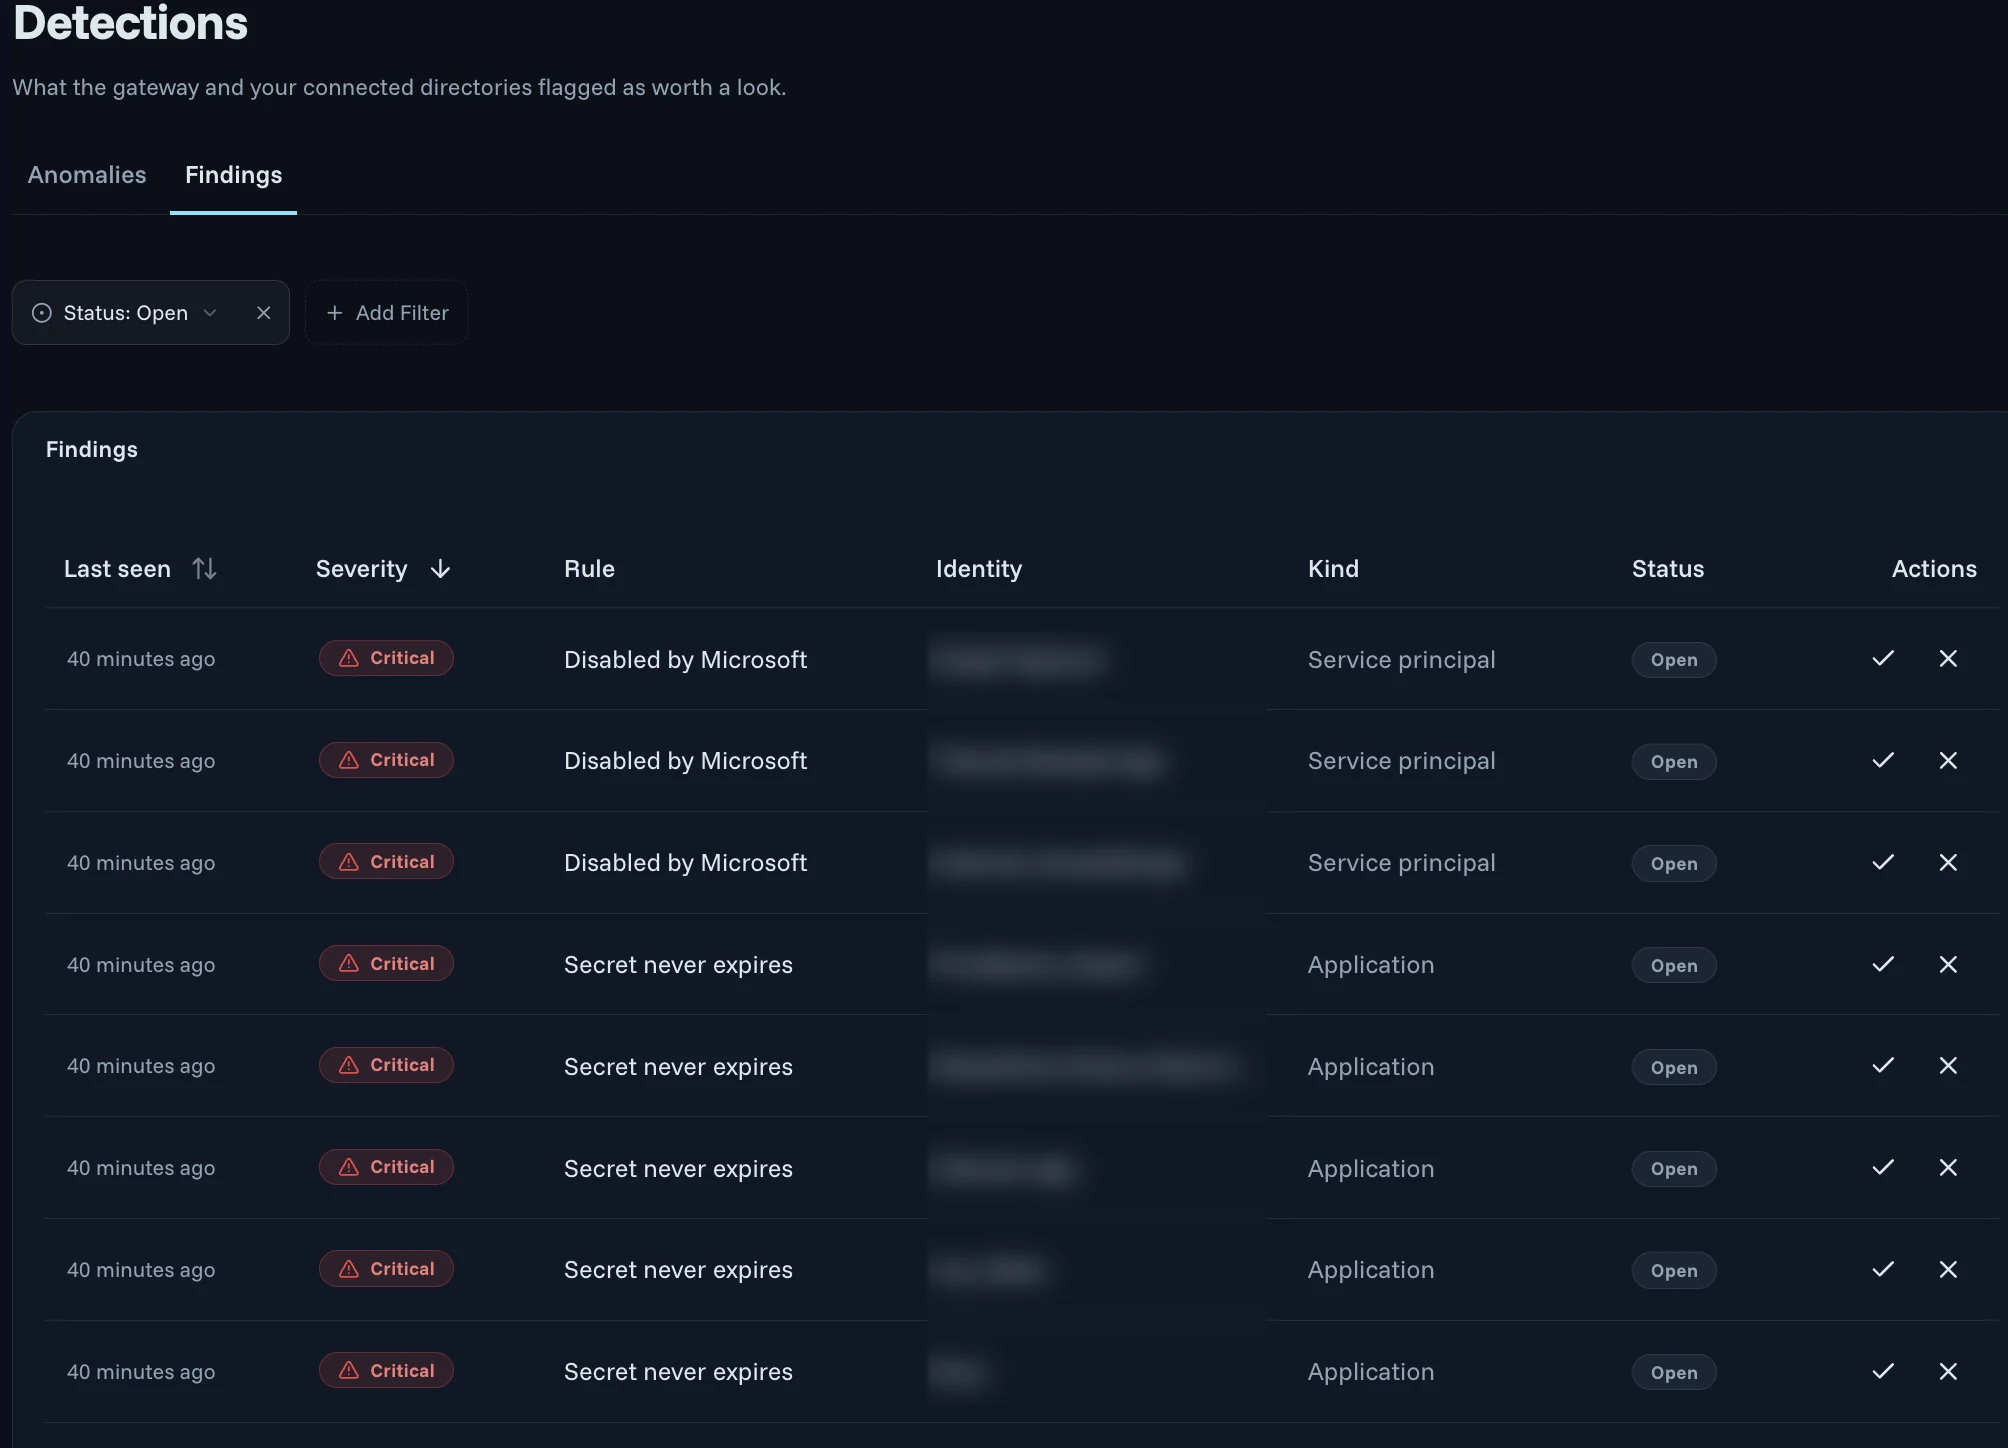Click the X on the second Secret never expires row

(1948, 1065)
